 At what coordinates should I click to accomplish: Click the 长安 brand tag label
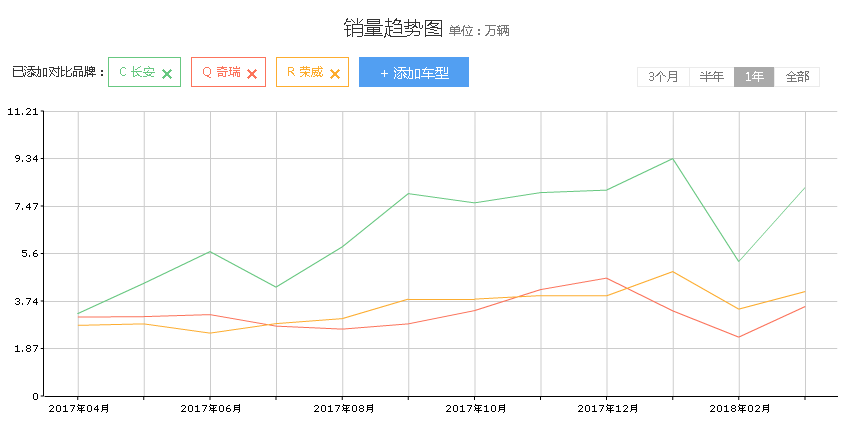click(x=137, y=72)
